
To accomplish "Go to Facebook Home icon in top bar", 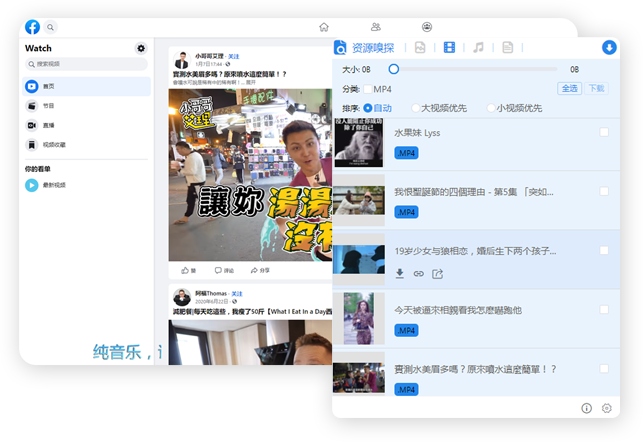I will [x=324, y=27].
